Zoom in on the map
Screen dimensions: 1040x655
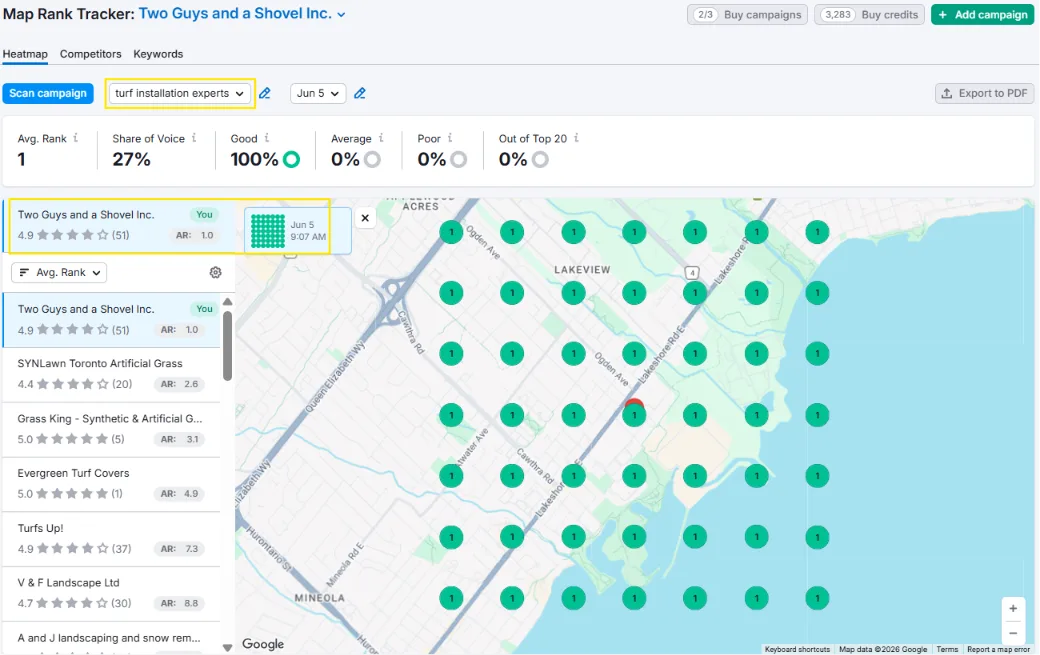(1013, 609)
